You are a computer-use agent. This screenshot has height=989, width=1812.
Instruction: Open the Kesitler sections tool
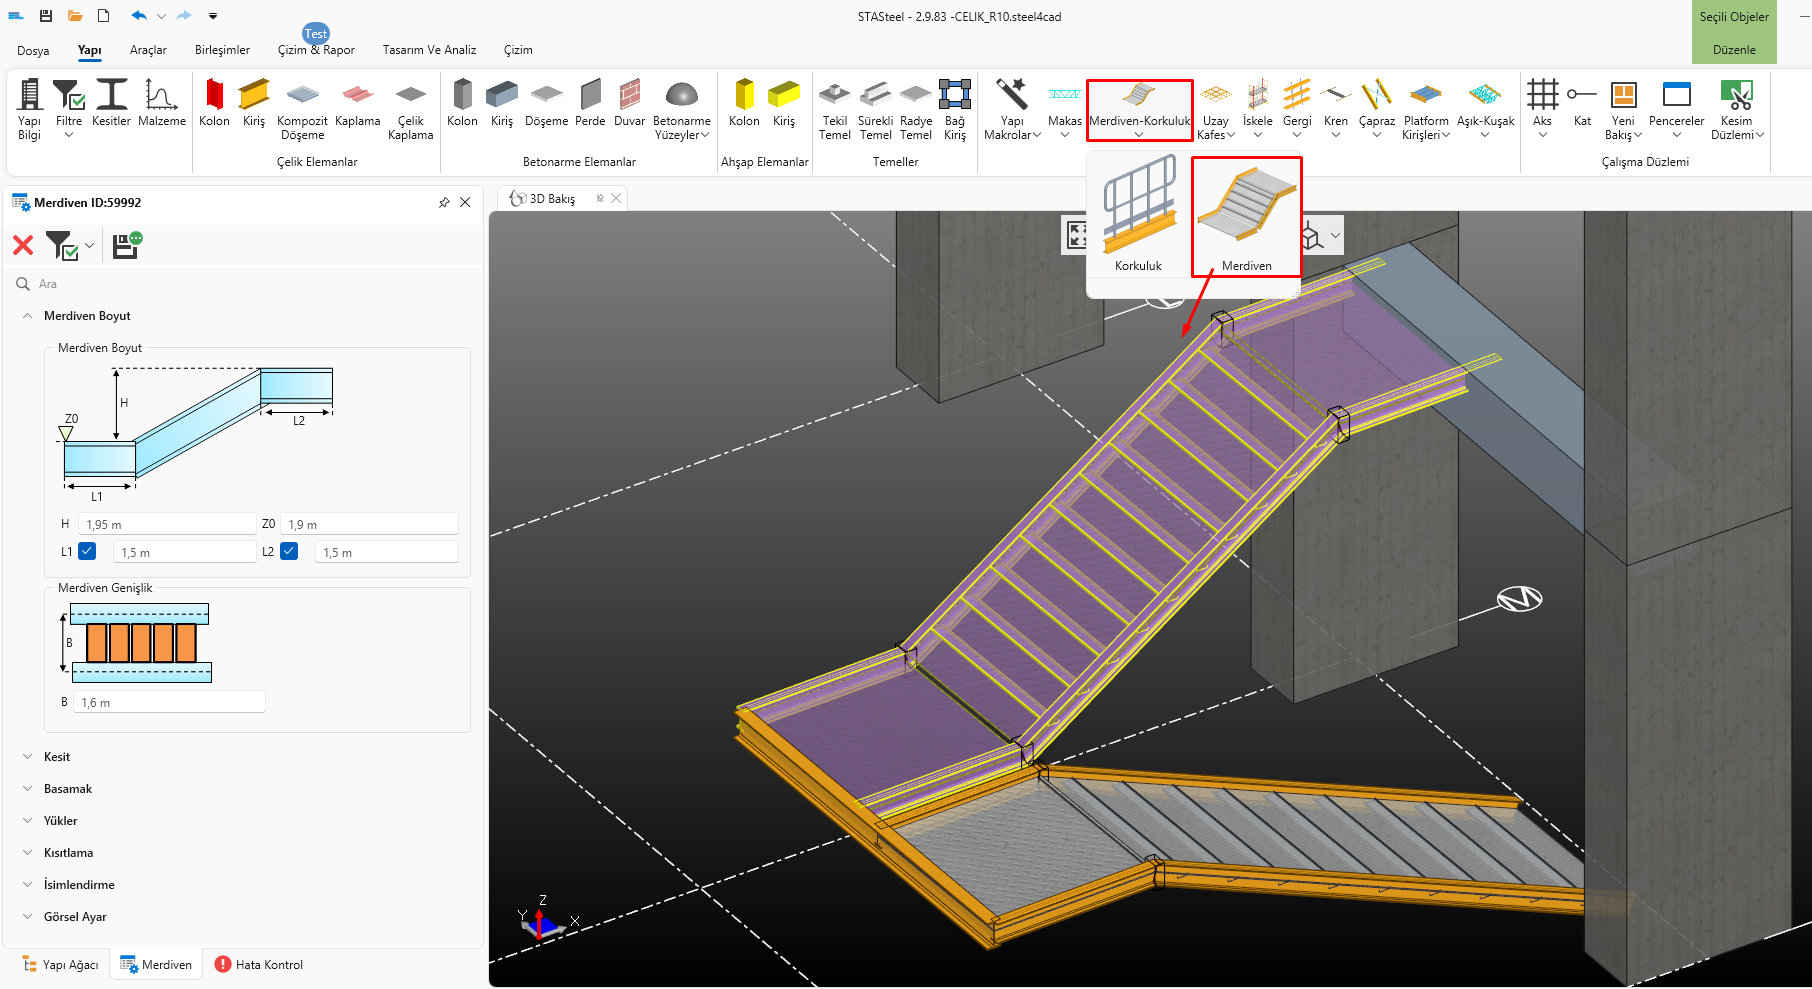111,104
